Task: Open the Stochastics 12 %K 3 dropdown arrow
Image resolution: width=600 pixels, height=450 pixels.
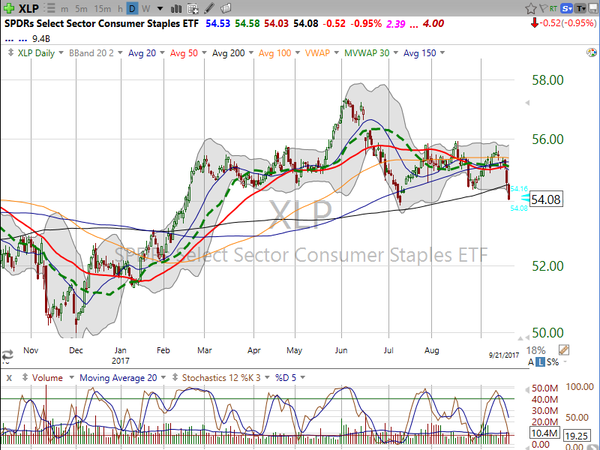Action: [x=267, y=378]
